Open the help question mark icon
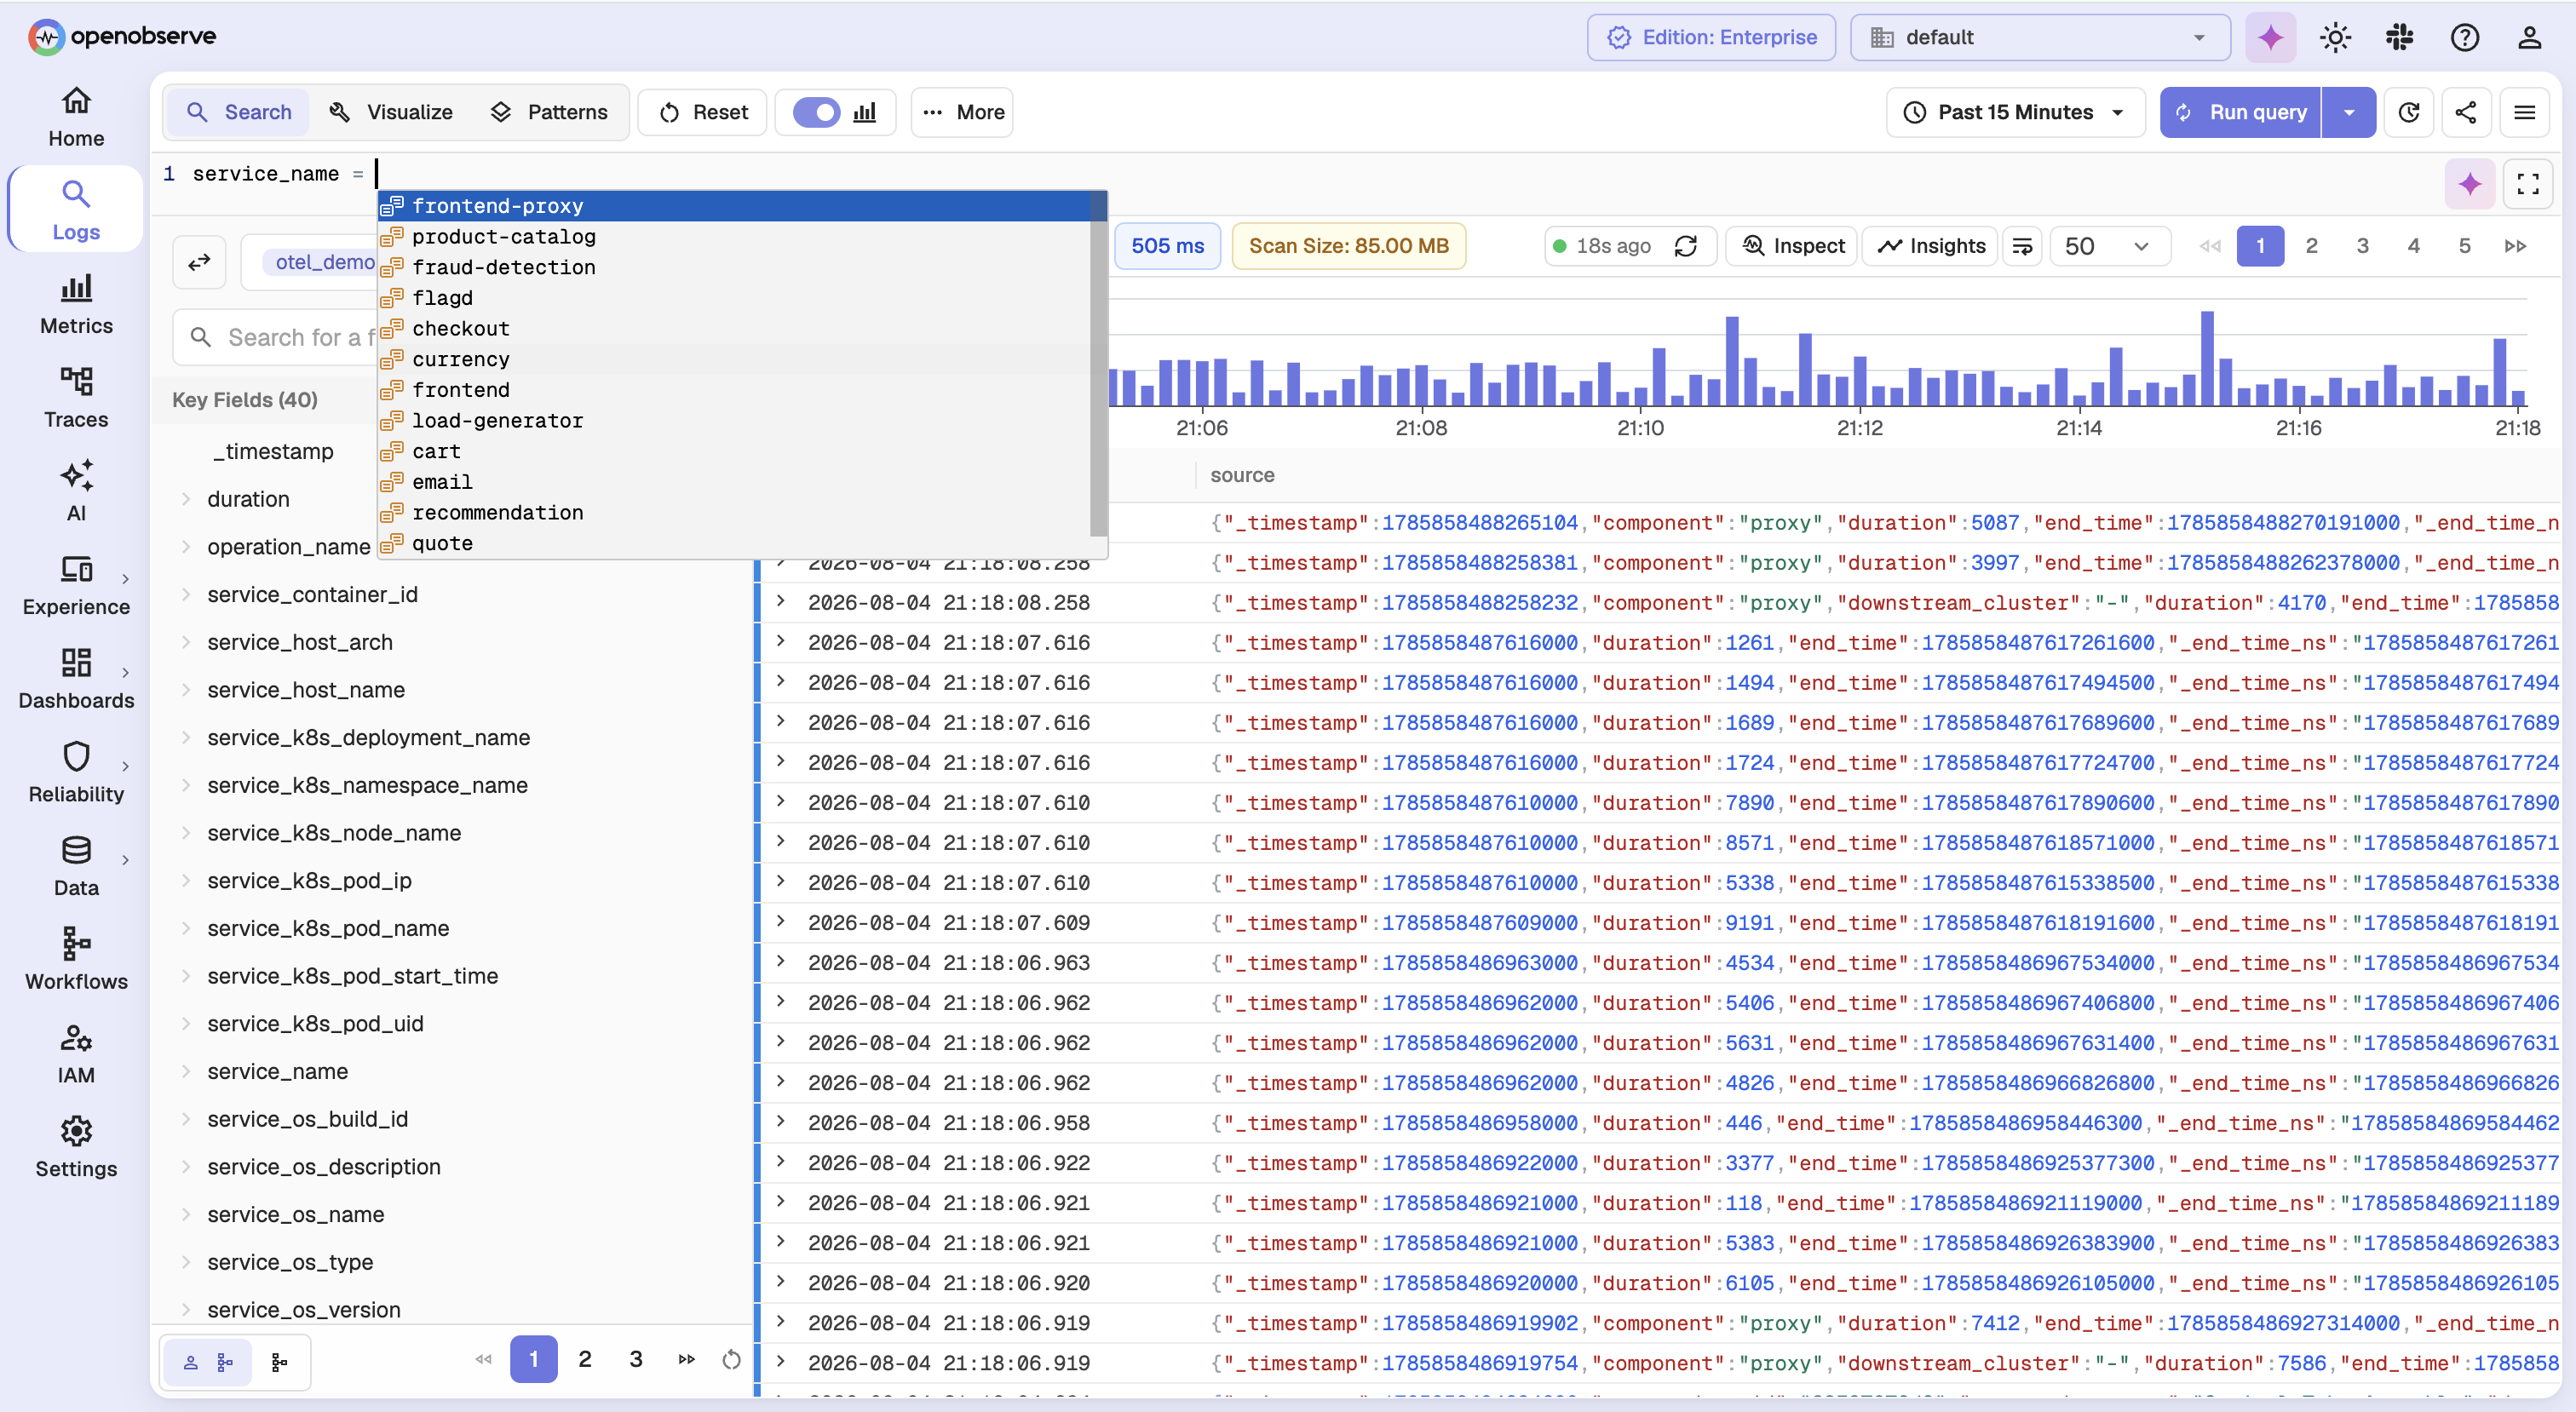Image resolution: width=2576 pixels, height=1412 pixels. coord(2465,38)
